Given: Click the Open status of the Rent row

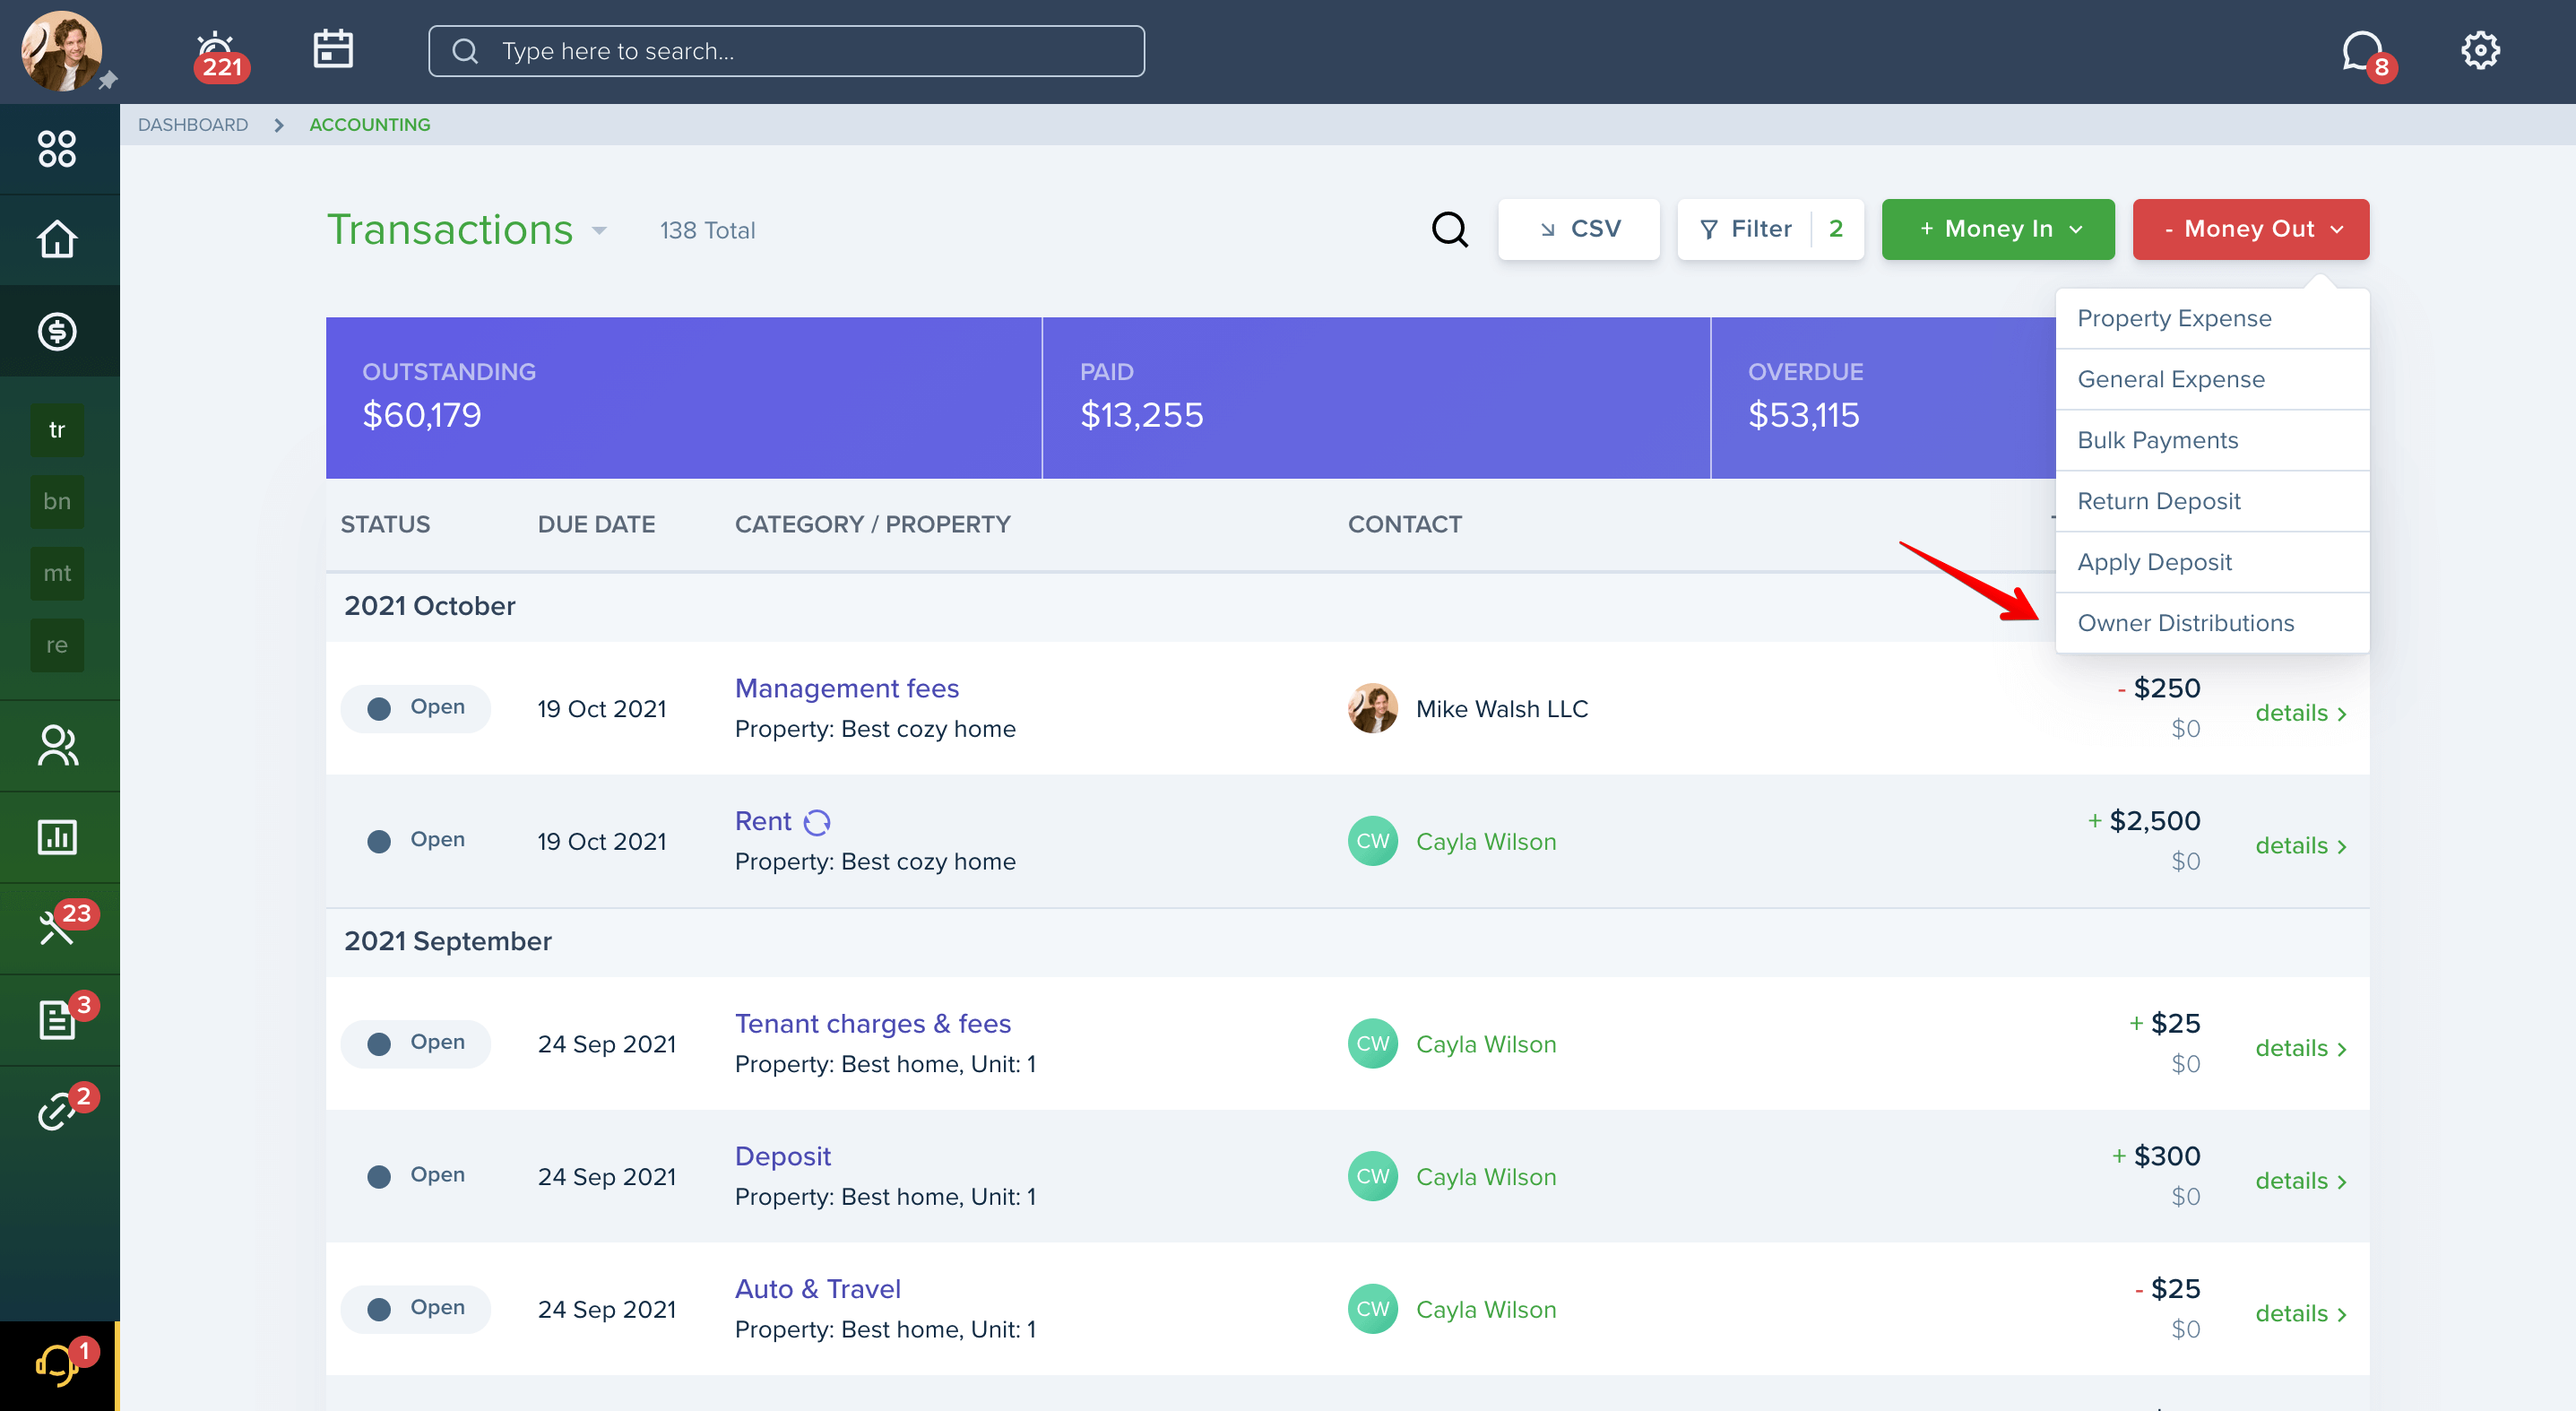Looking at the screenshot, I should click(415, 841).
